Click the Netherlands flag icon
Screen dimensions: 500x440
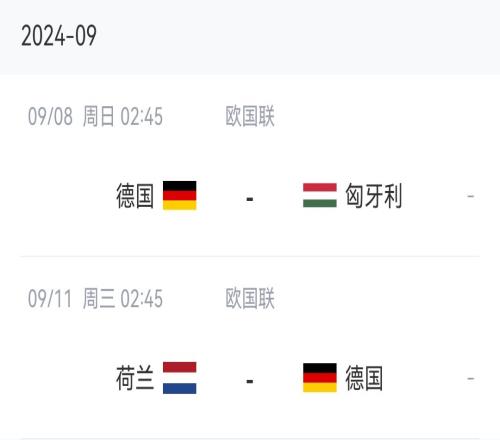pyautogui.click(x=179, y=378)
